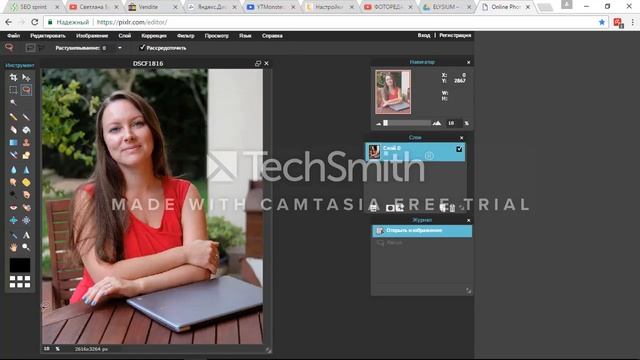This screenshot has height=360, width=640.
Task: Select the Magic Wand tool
Action: (x=13, y=102)
